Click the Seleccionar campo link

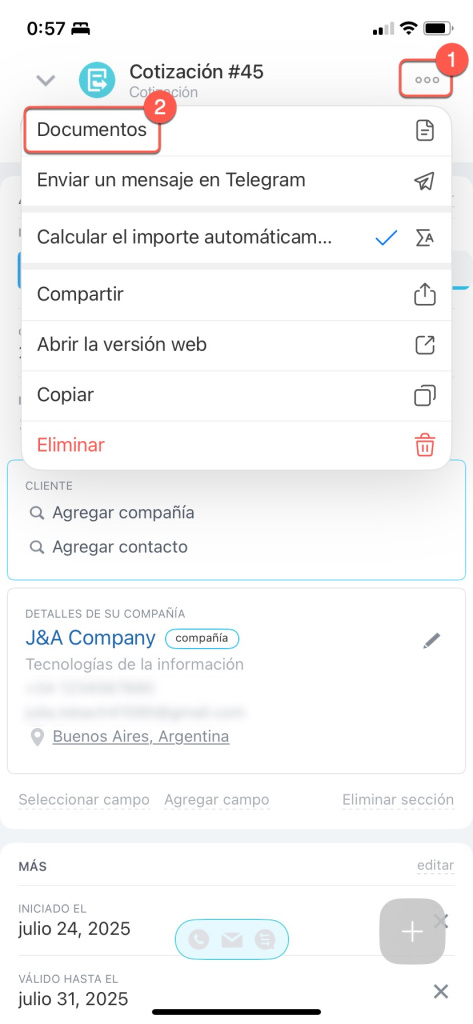[84, 800]
